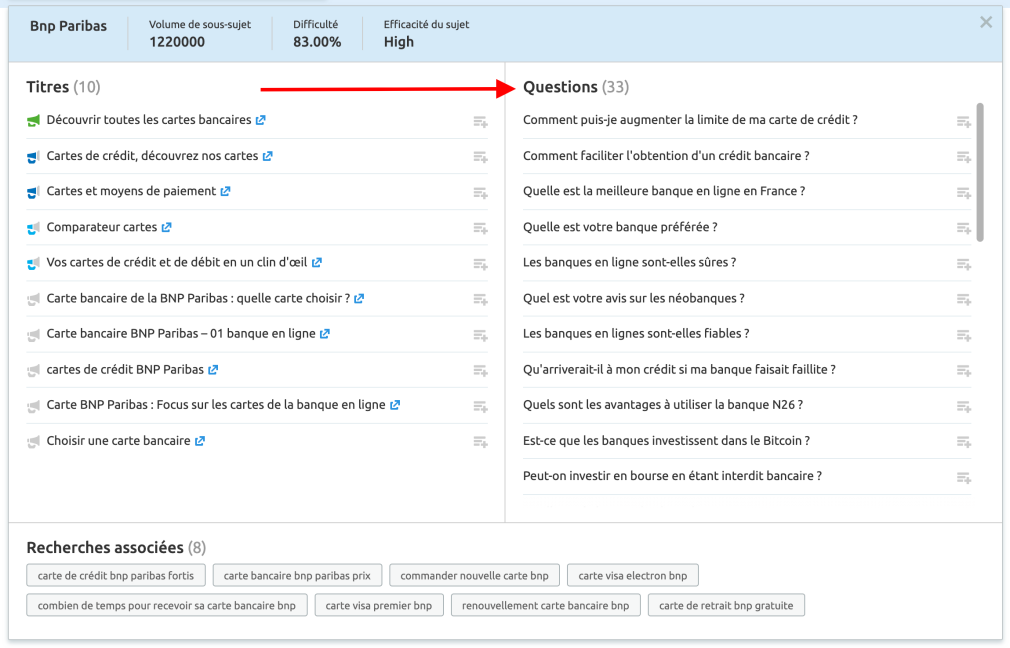Open external link for 'Cartes et moyens de paiement'

pos(225,191)
